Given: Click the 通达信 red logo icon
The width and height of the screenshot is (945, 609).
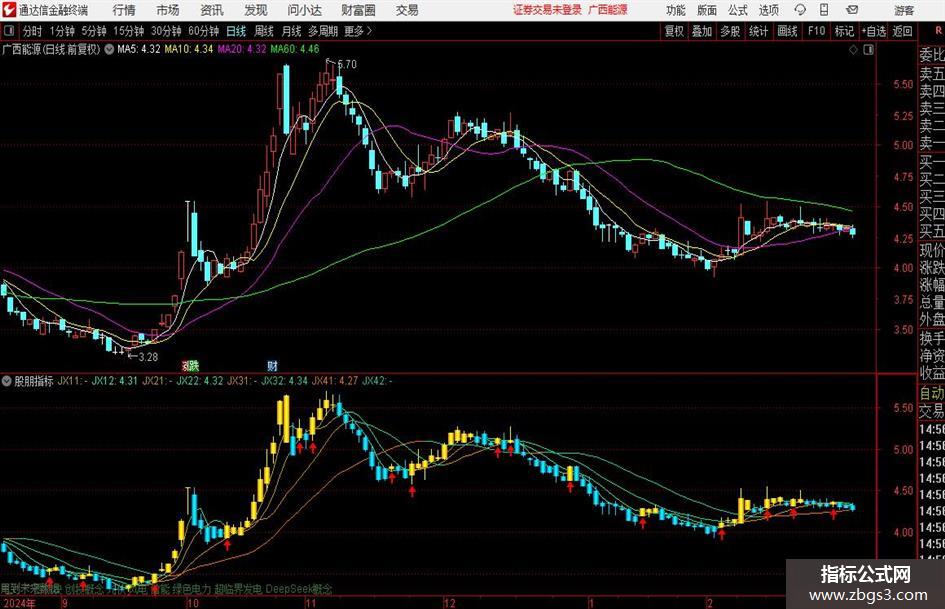Looking at the screenshot, I should click(9, 10).
